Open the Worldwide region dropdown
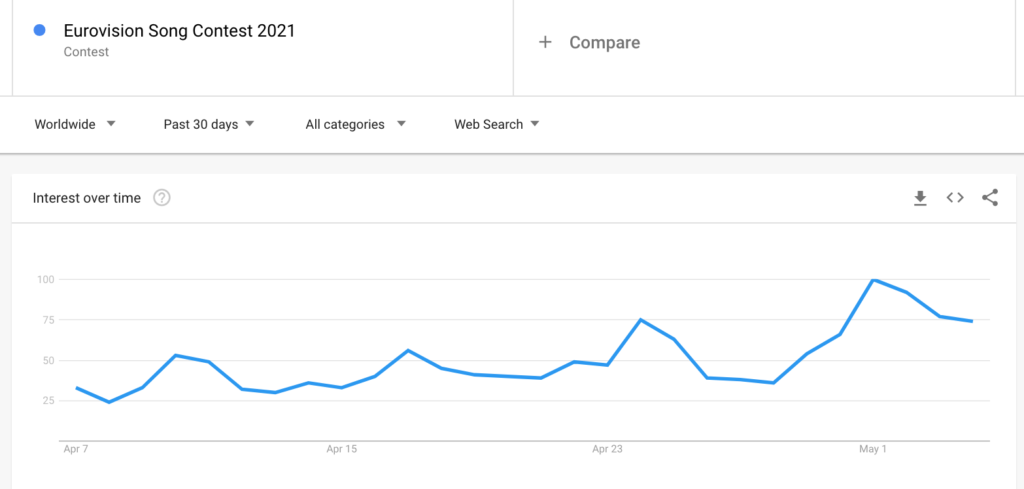Viewport: 1024px width, 489px height. pyautogui.click(x=75, y=124)
